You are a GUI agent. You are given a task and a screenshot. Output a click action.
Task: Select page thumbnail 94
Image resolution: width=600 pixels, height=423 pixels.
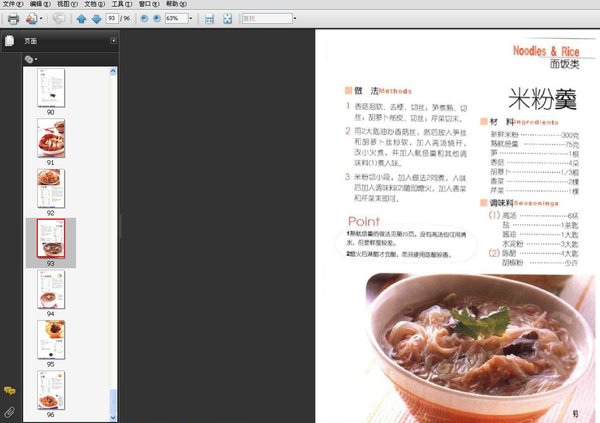click(x=51, y=289)
